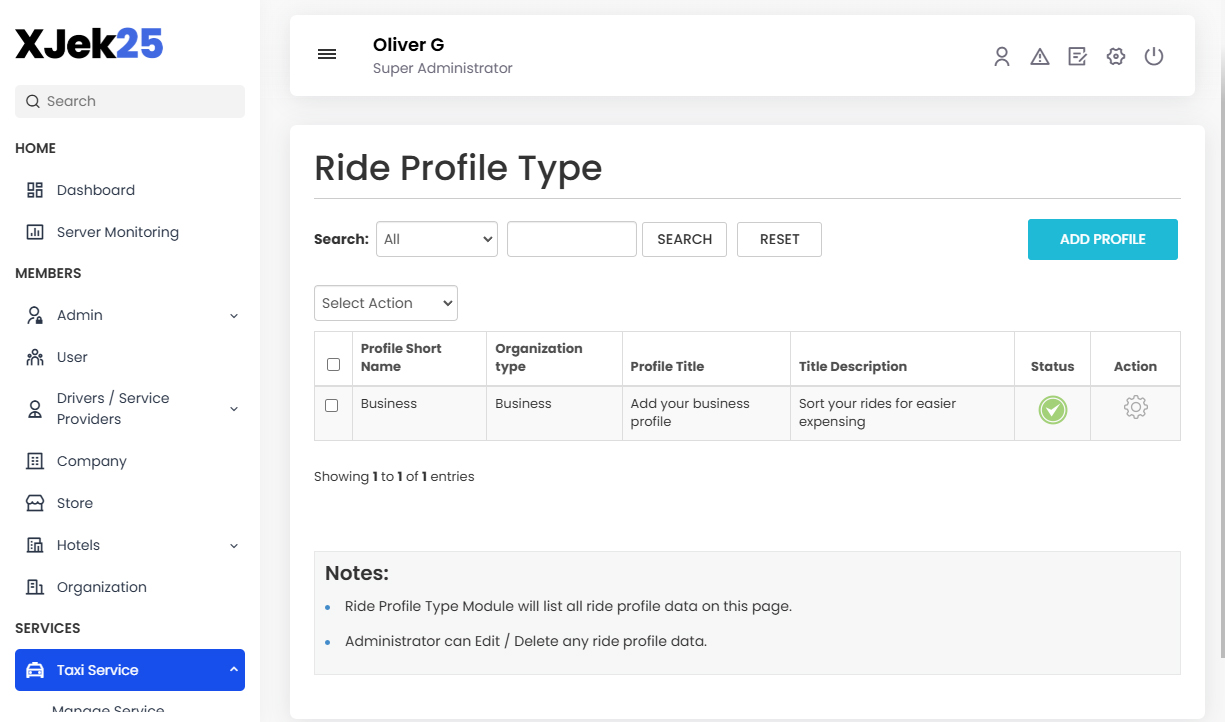Open the Hotels sidebar menu
The image size is (1225, 722).
point(77,545)
